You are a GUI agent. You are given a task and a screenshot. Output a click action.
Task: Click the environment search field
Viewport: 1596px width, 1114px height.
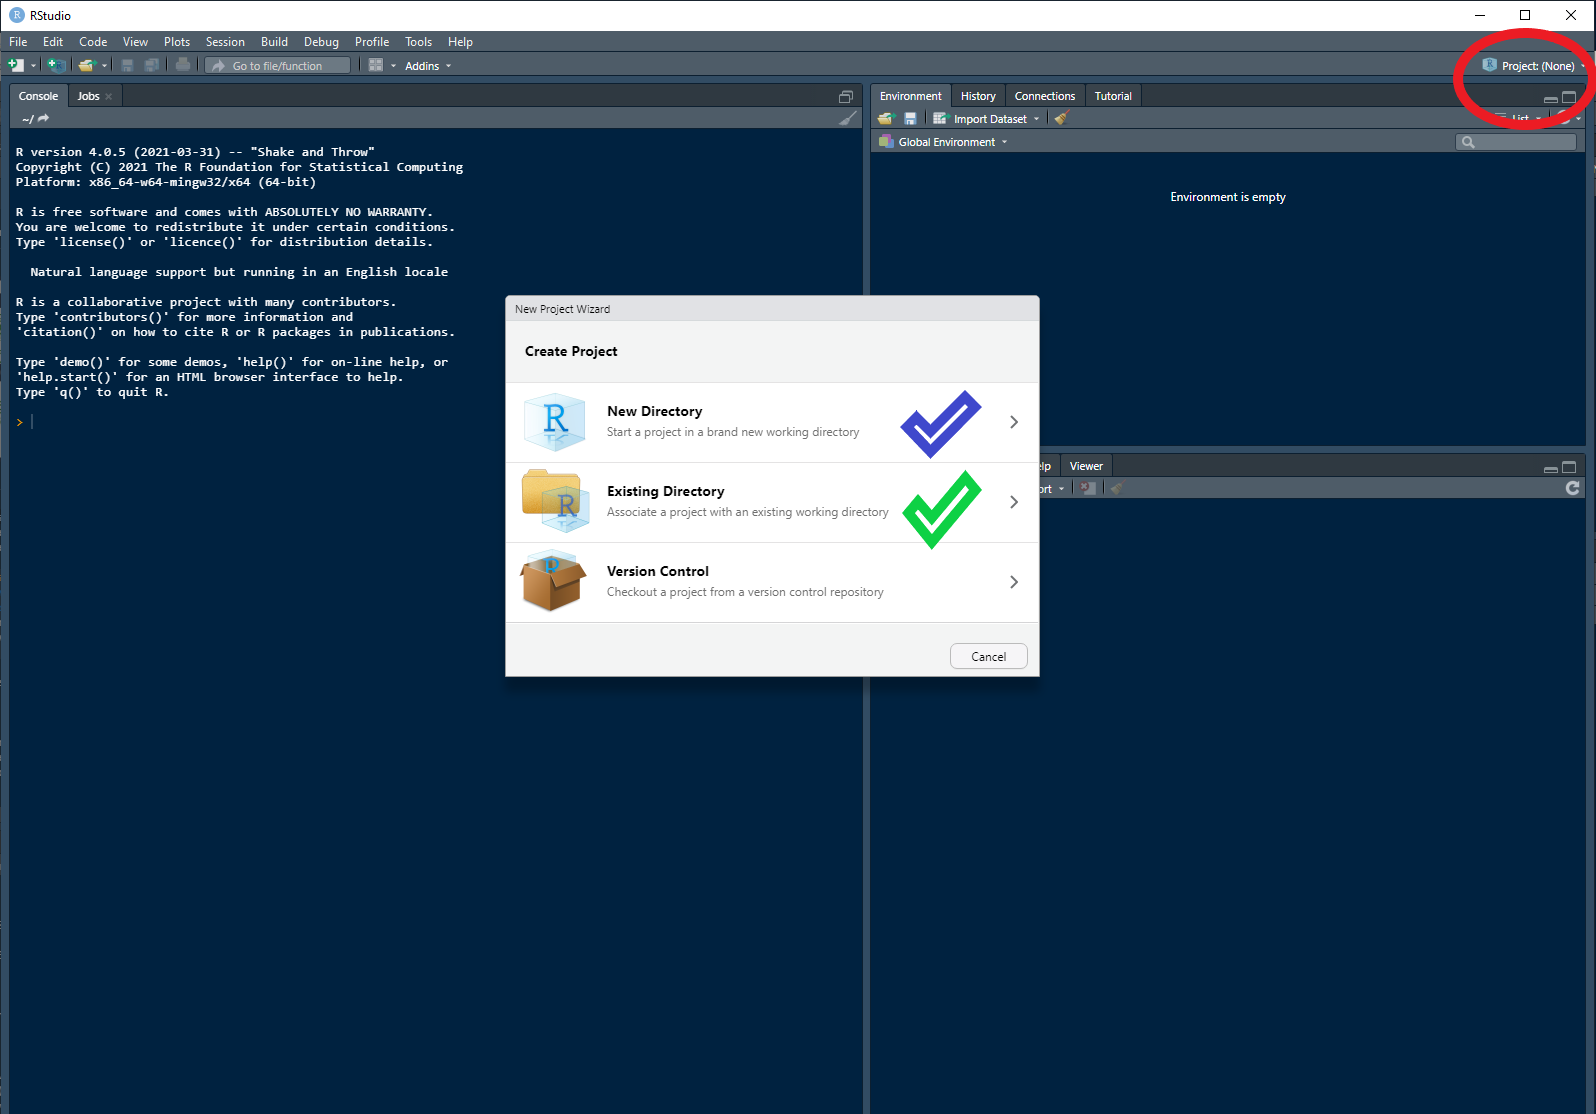tap(1516, 142)
